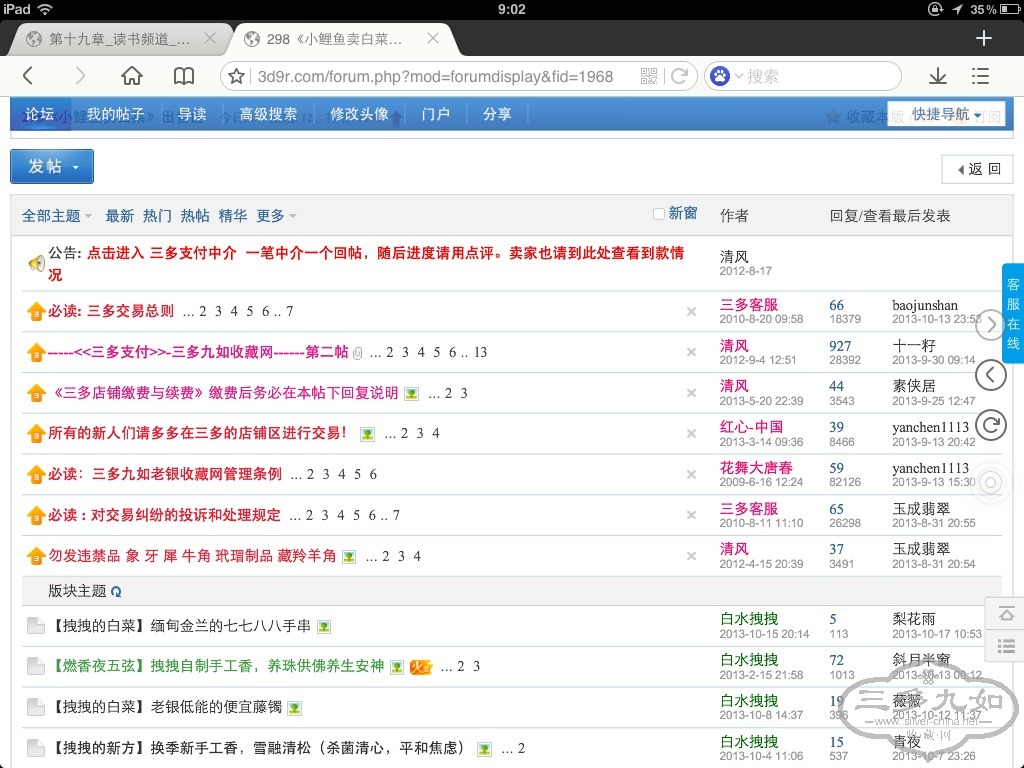Tap the QR code icon in address bar
The image size is (1024, 768).
click(649, 76)
